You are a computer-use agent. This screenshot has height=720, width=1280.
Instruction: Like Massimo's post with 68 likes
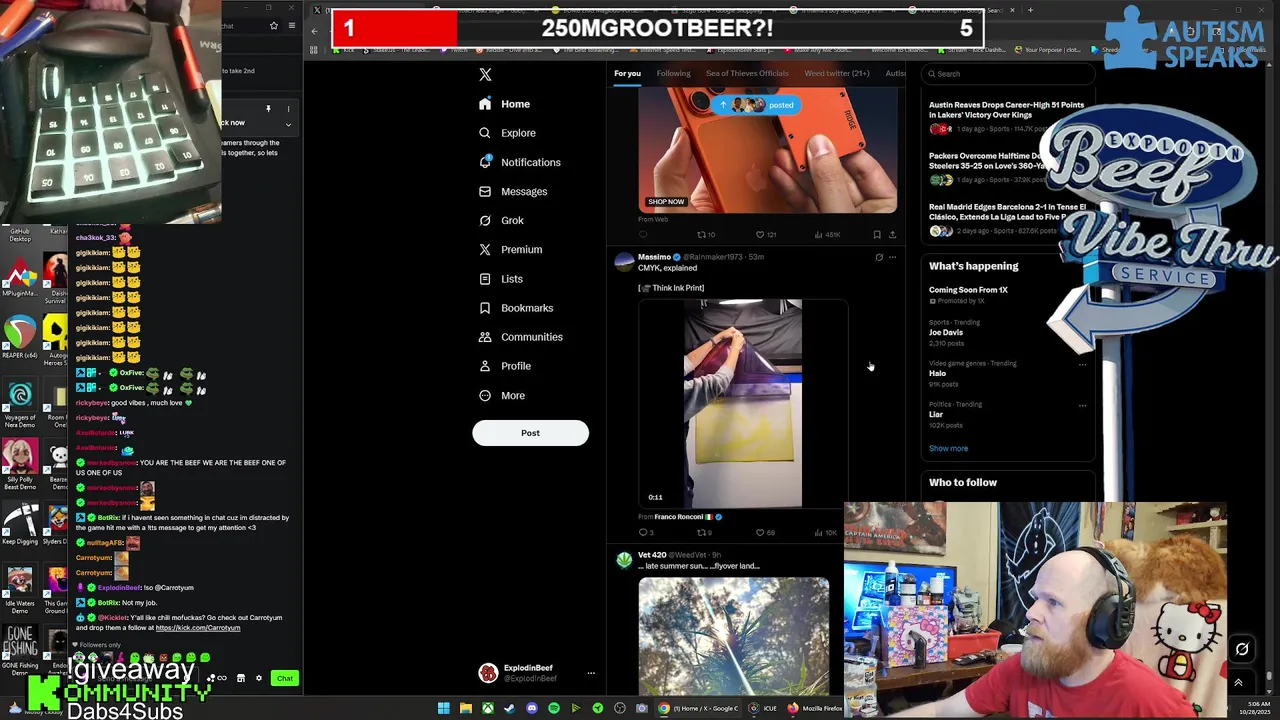pos(765,533)
